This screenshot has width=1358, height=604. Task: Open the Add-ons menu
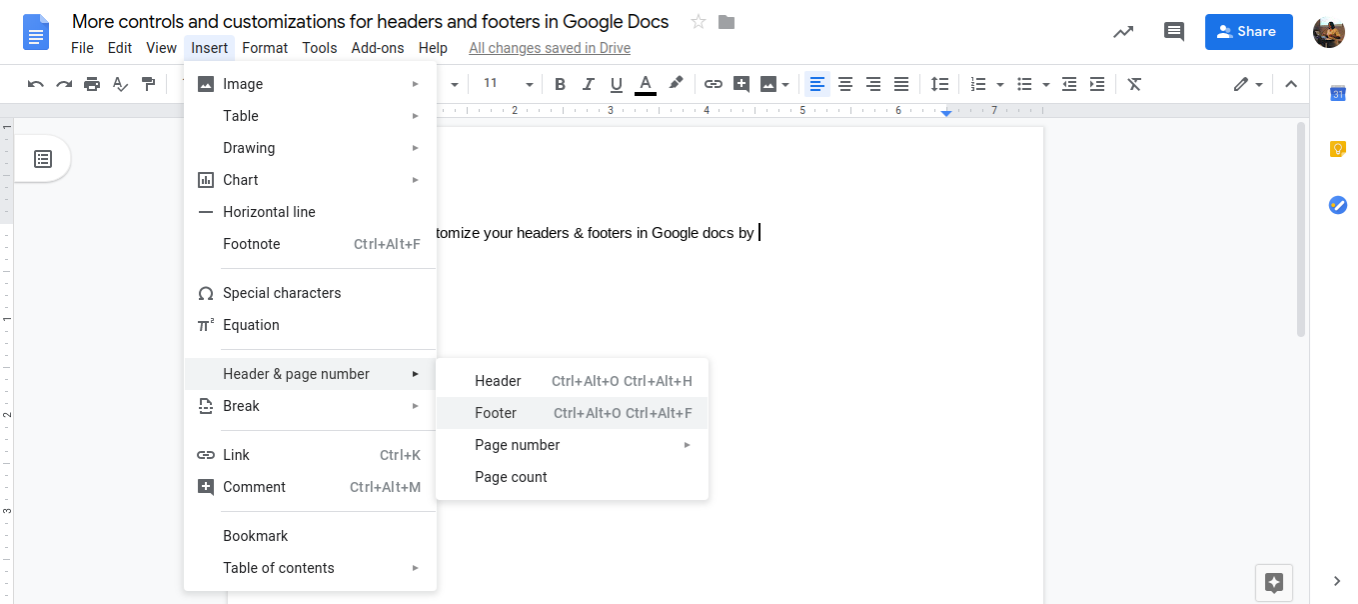click(x=378, y=48)
